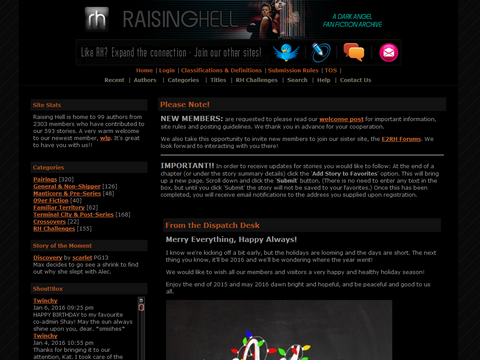This screenshot has height=360, width=480.
Task: Open the Login menu item
Action: coord(167,70)
